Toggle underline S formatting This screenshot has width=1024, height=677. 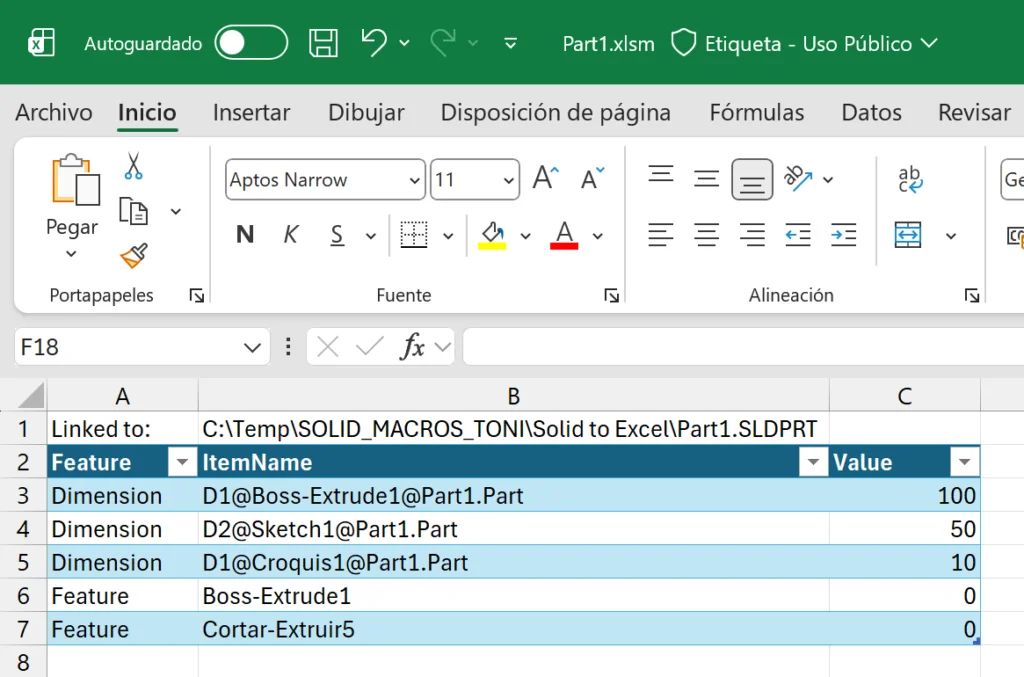pyautogui.click(x=337, y=234)
